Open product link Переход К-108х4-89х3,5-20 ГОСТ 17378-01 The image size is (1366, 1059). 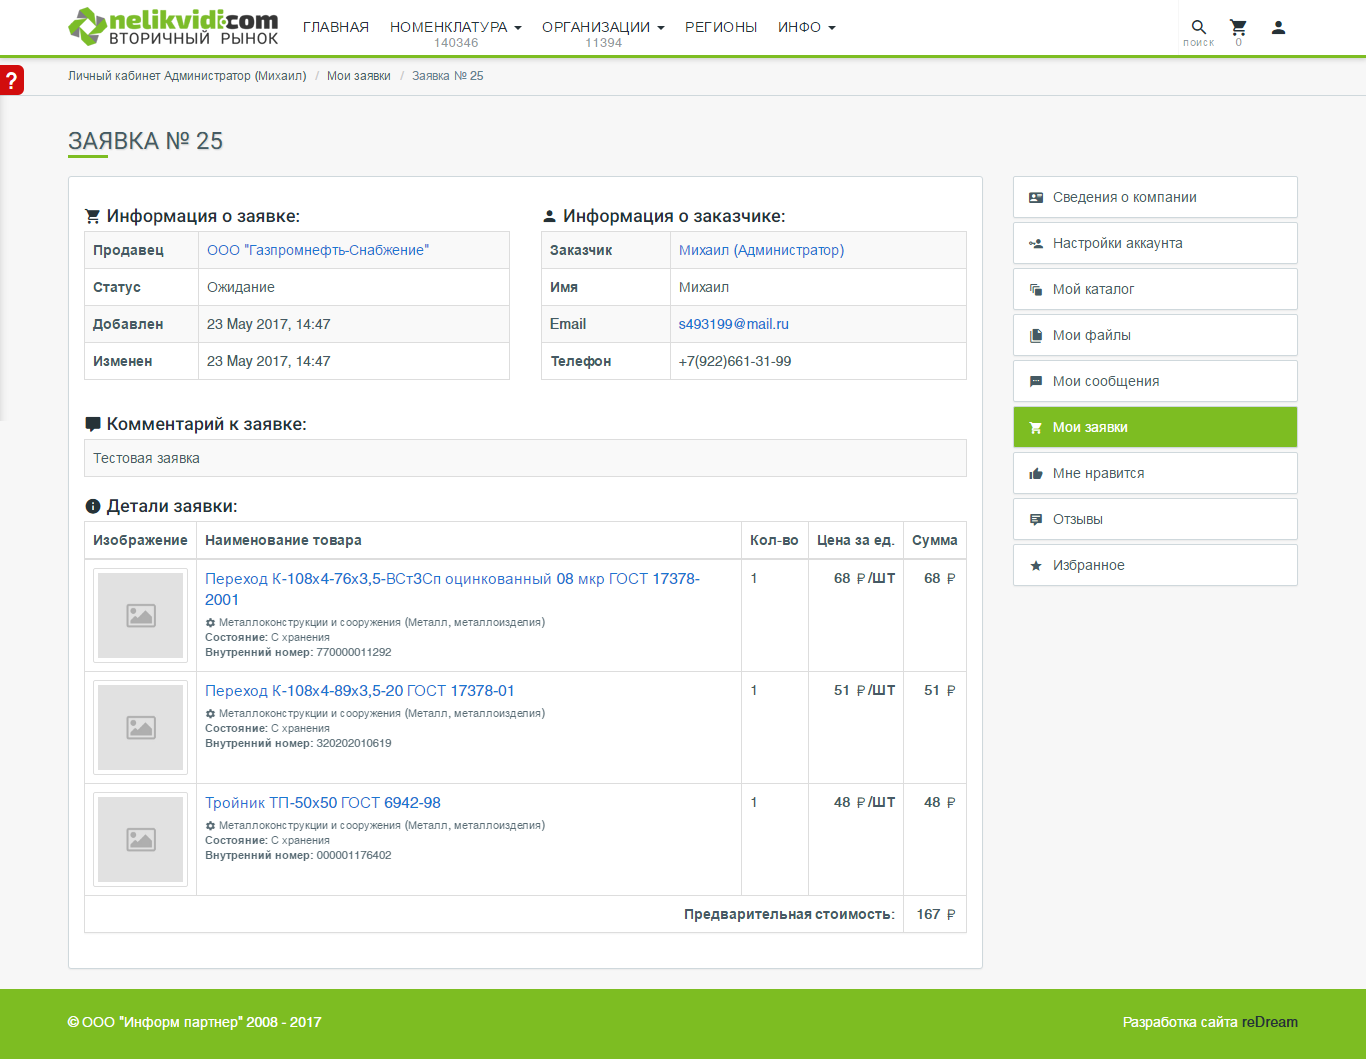[x=360, y=691]
